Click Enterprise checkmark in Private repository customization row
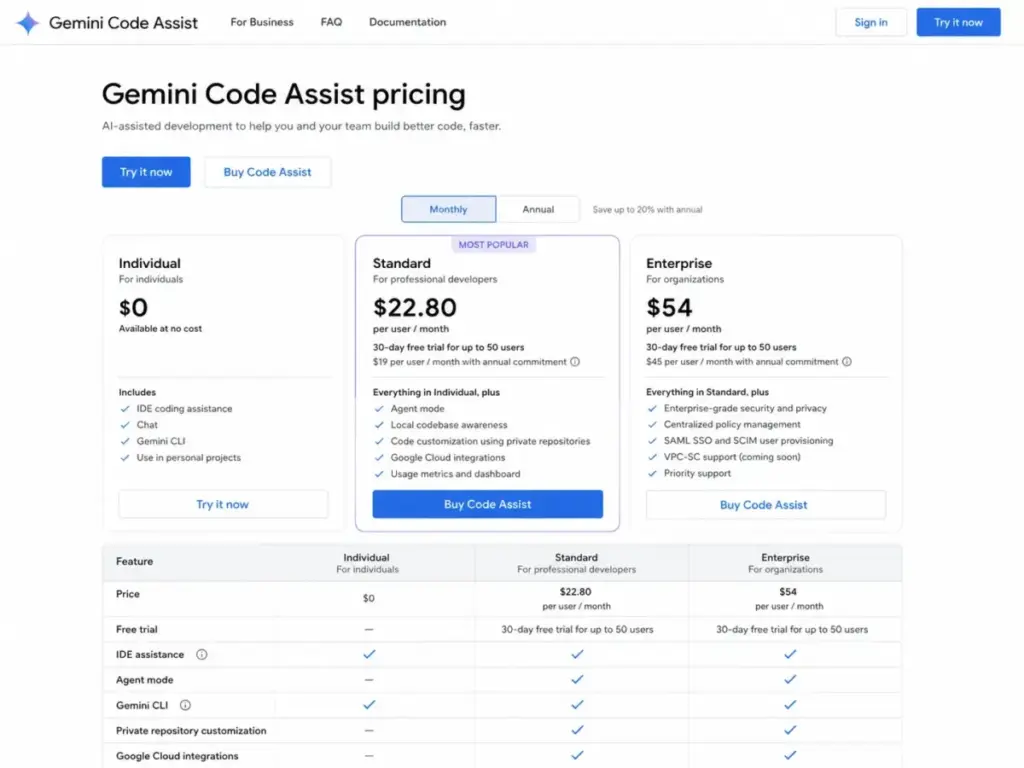The height and width of the screenshot is (768, 1024). coord(790,730)
